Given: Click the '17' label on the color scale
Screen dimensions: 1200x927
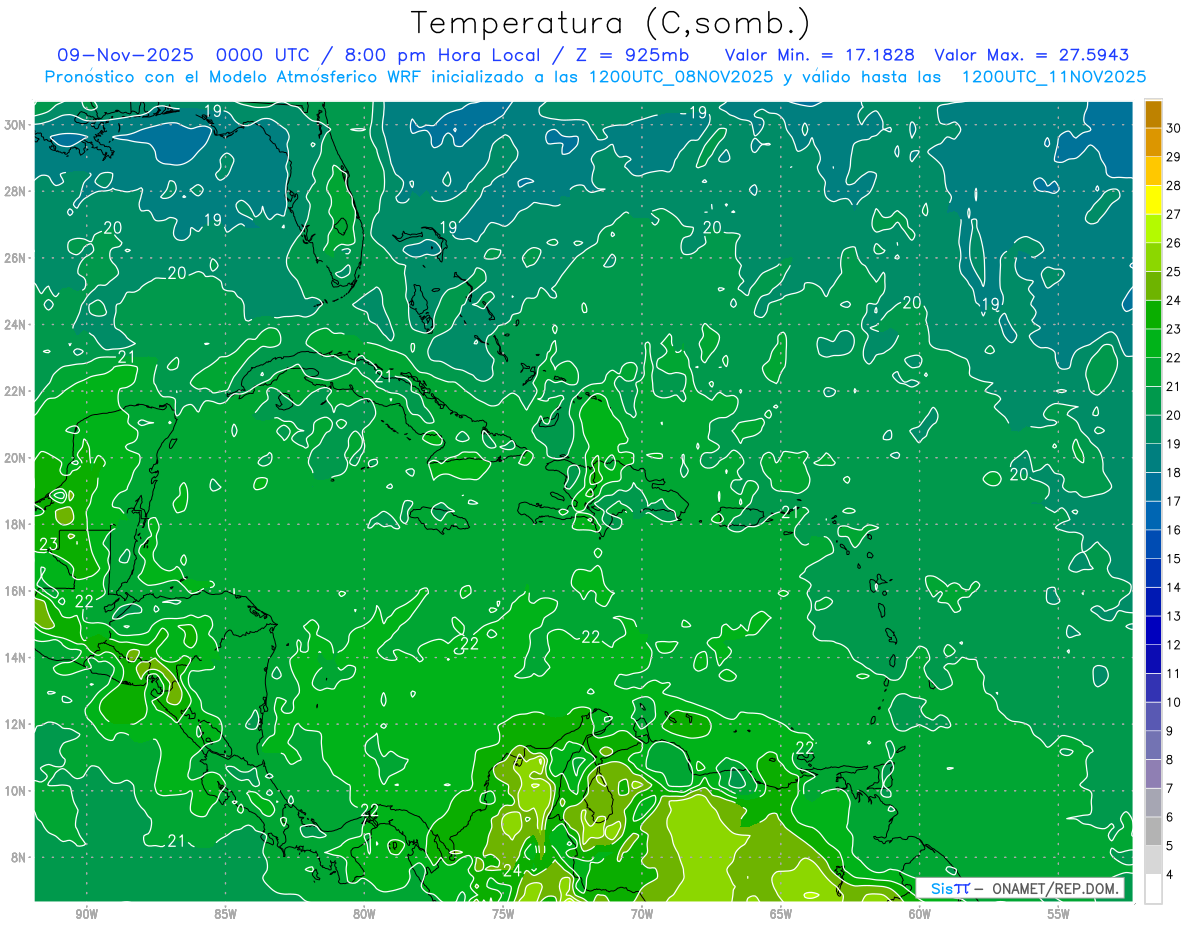Looking at the screenshot, I should pos(1174,502).
